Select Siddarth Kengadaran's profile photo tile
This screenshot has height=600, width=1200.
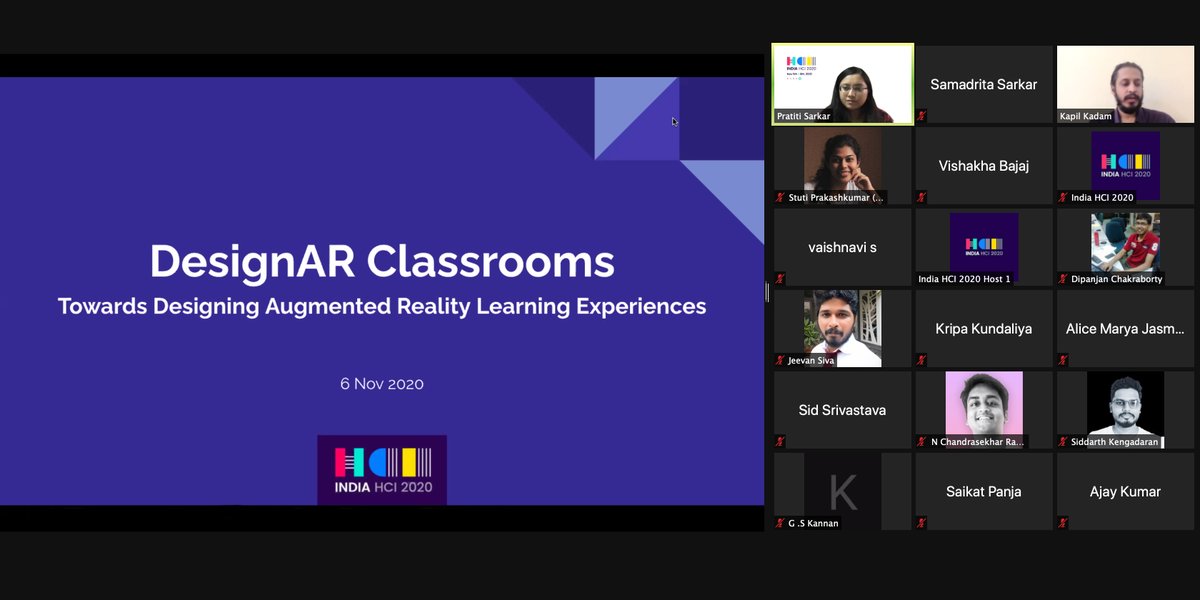click(x=1125, y=410)
